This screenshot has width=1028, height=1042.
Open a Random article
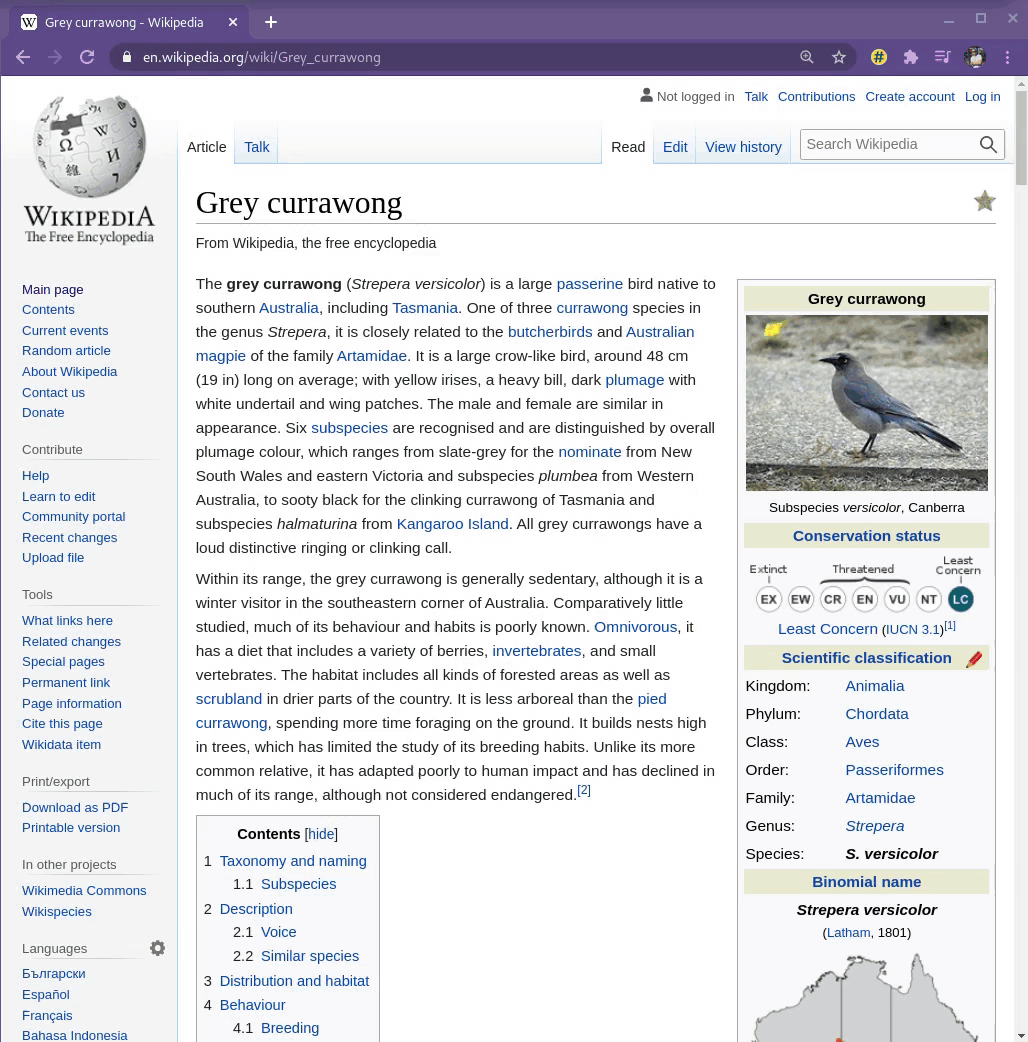point(66,350)
